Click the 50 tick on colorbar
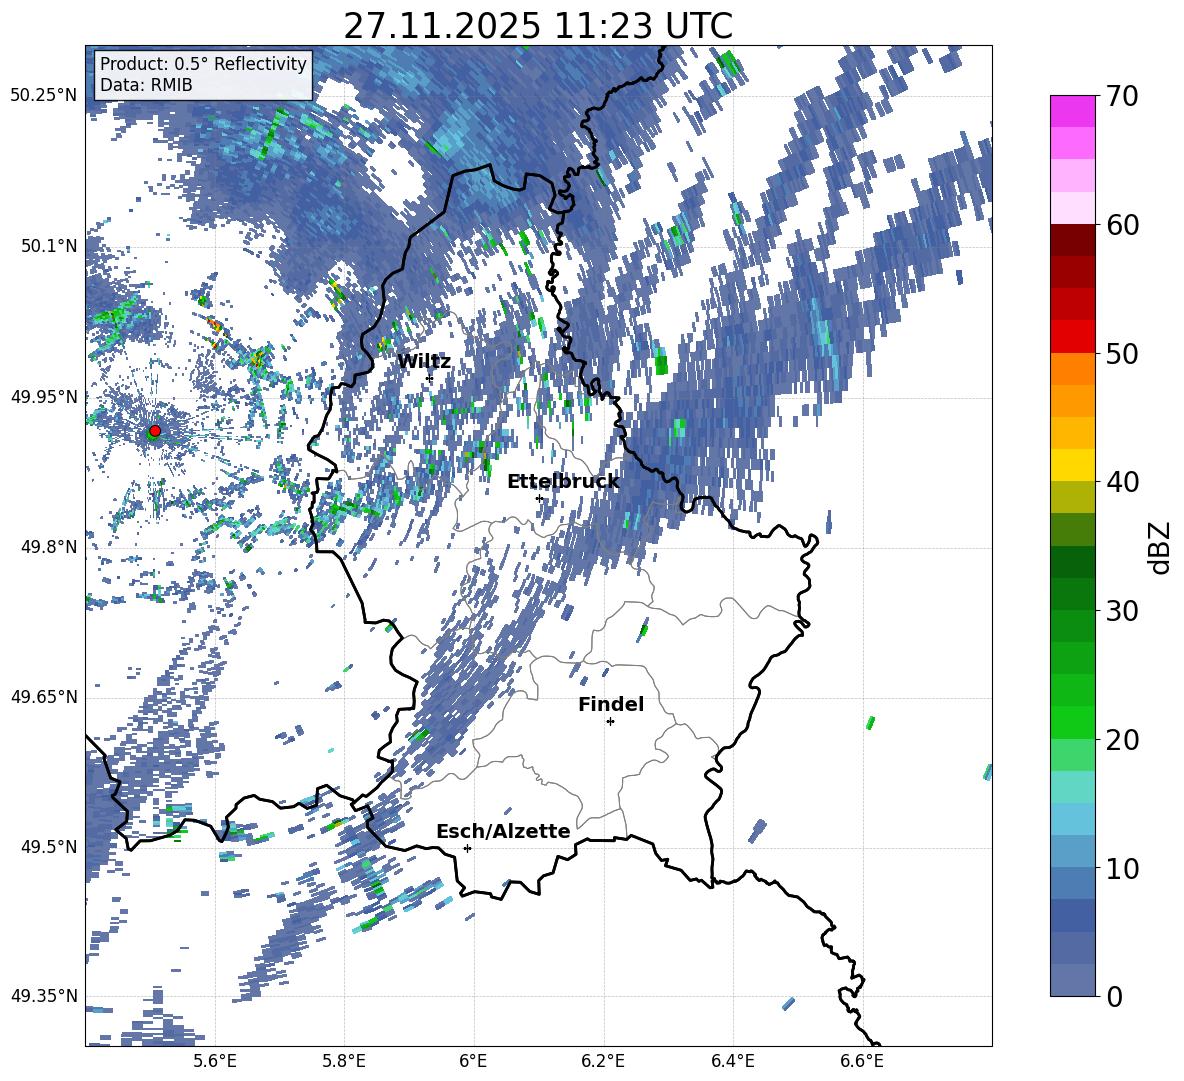 [x=1122, y=354]
